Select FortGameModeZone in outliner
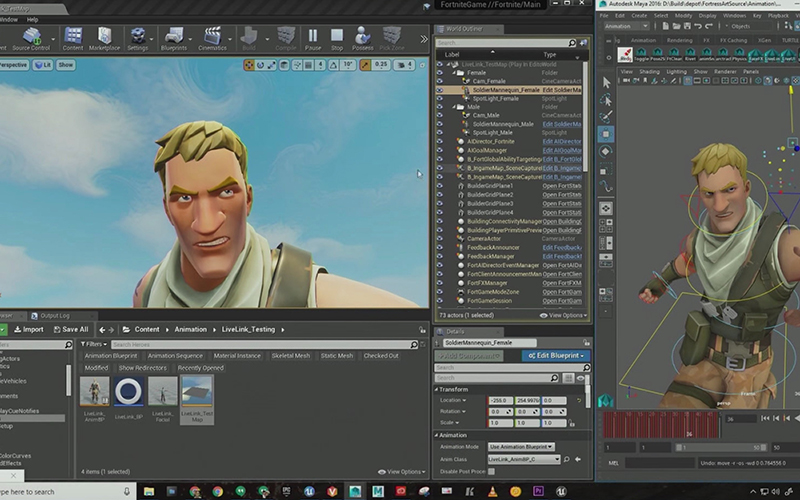This screenshot has height=500, width=800. tap(493, 292)
